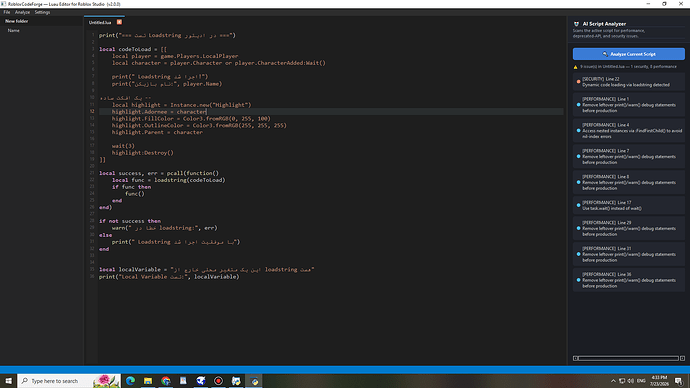Screen dimensions: 690x388
Task: Select the SECURITY Line 22 issue
Action: 628,82
